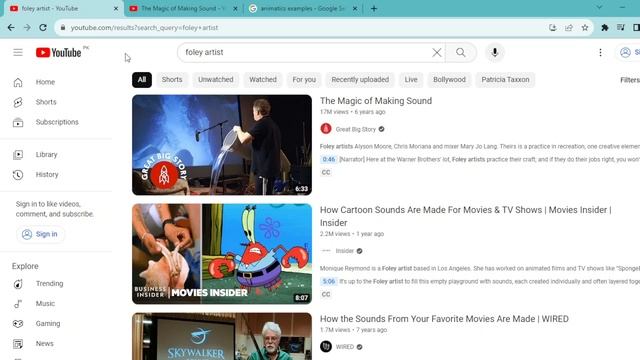Switch to animatics examples Google tab
This screenshot has width=640, height=360.
tap(302, 8)
